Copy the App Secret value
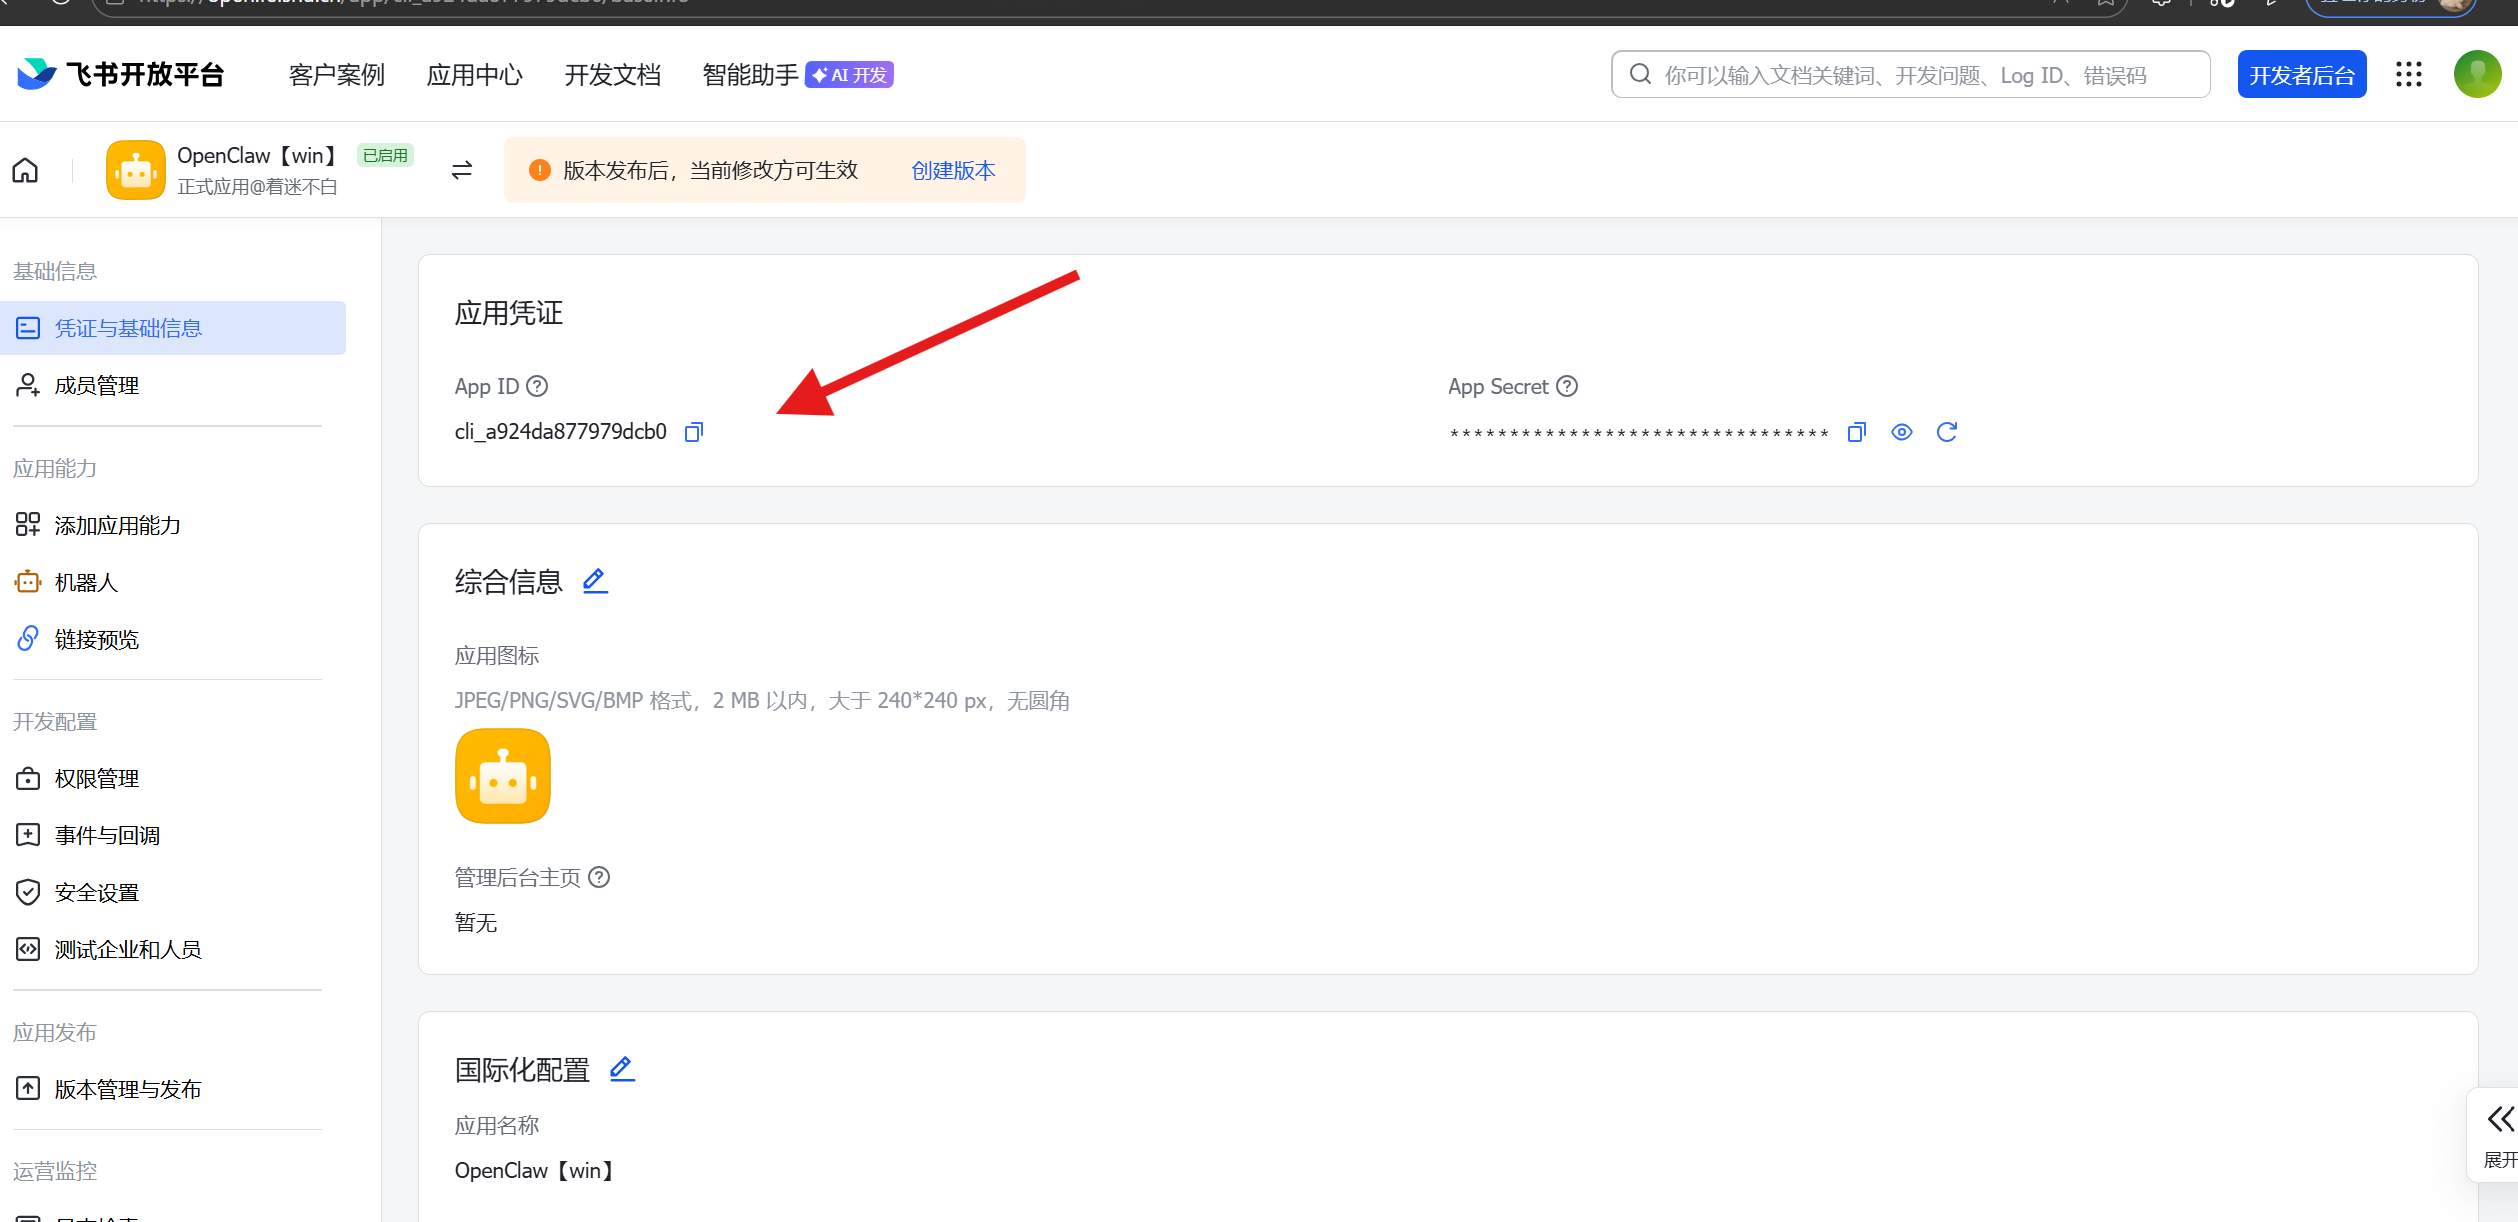 (1856, 432)
